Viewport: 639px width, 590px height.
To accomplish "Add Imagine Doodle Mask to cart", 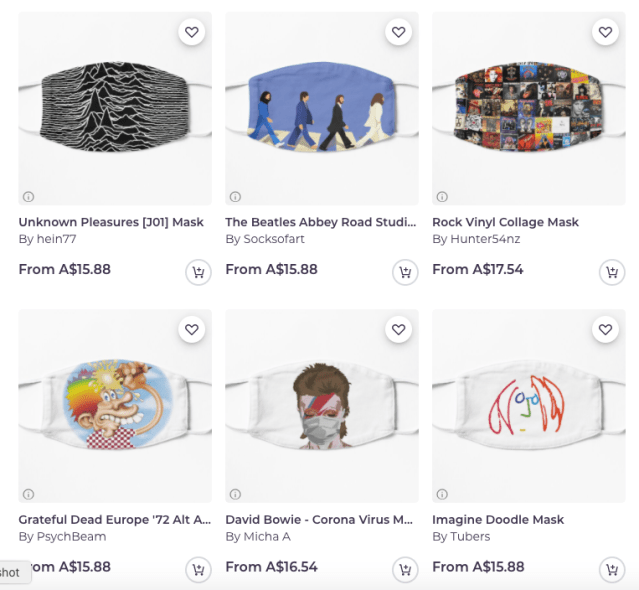I will (612, 570).
